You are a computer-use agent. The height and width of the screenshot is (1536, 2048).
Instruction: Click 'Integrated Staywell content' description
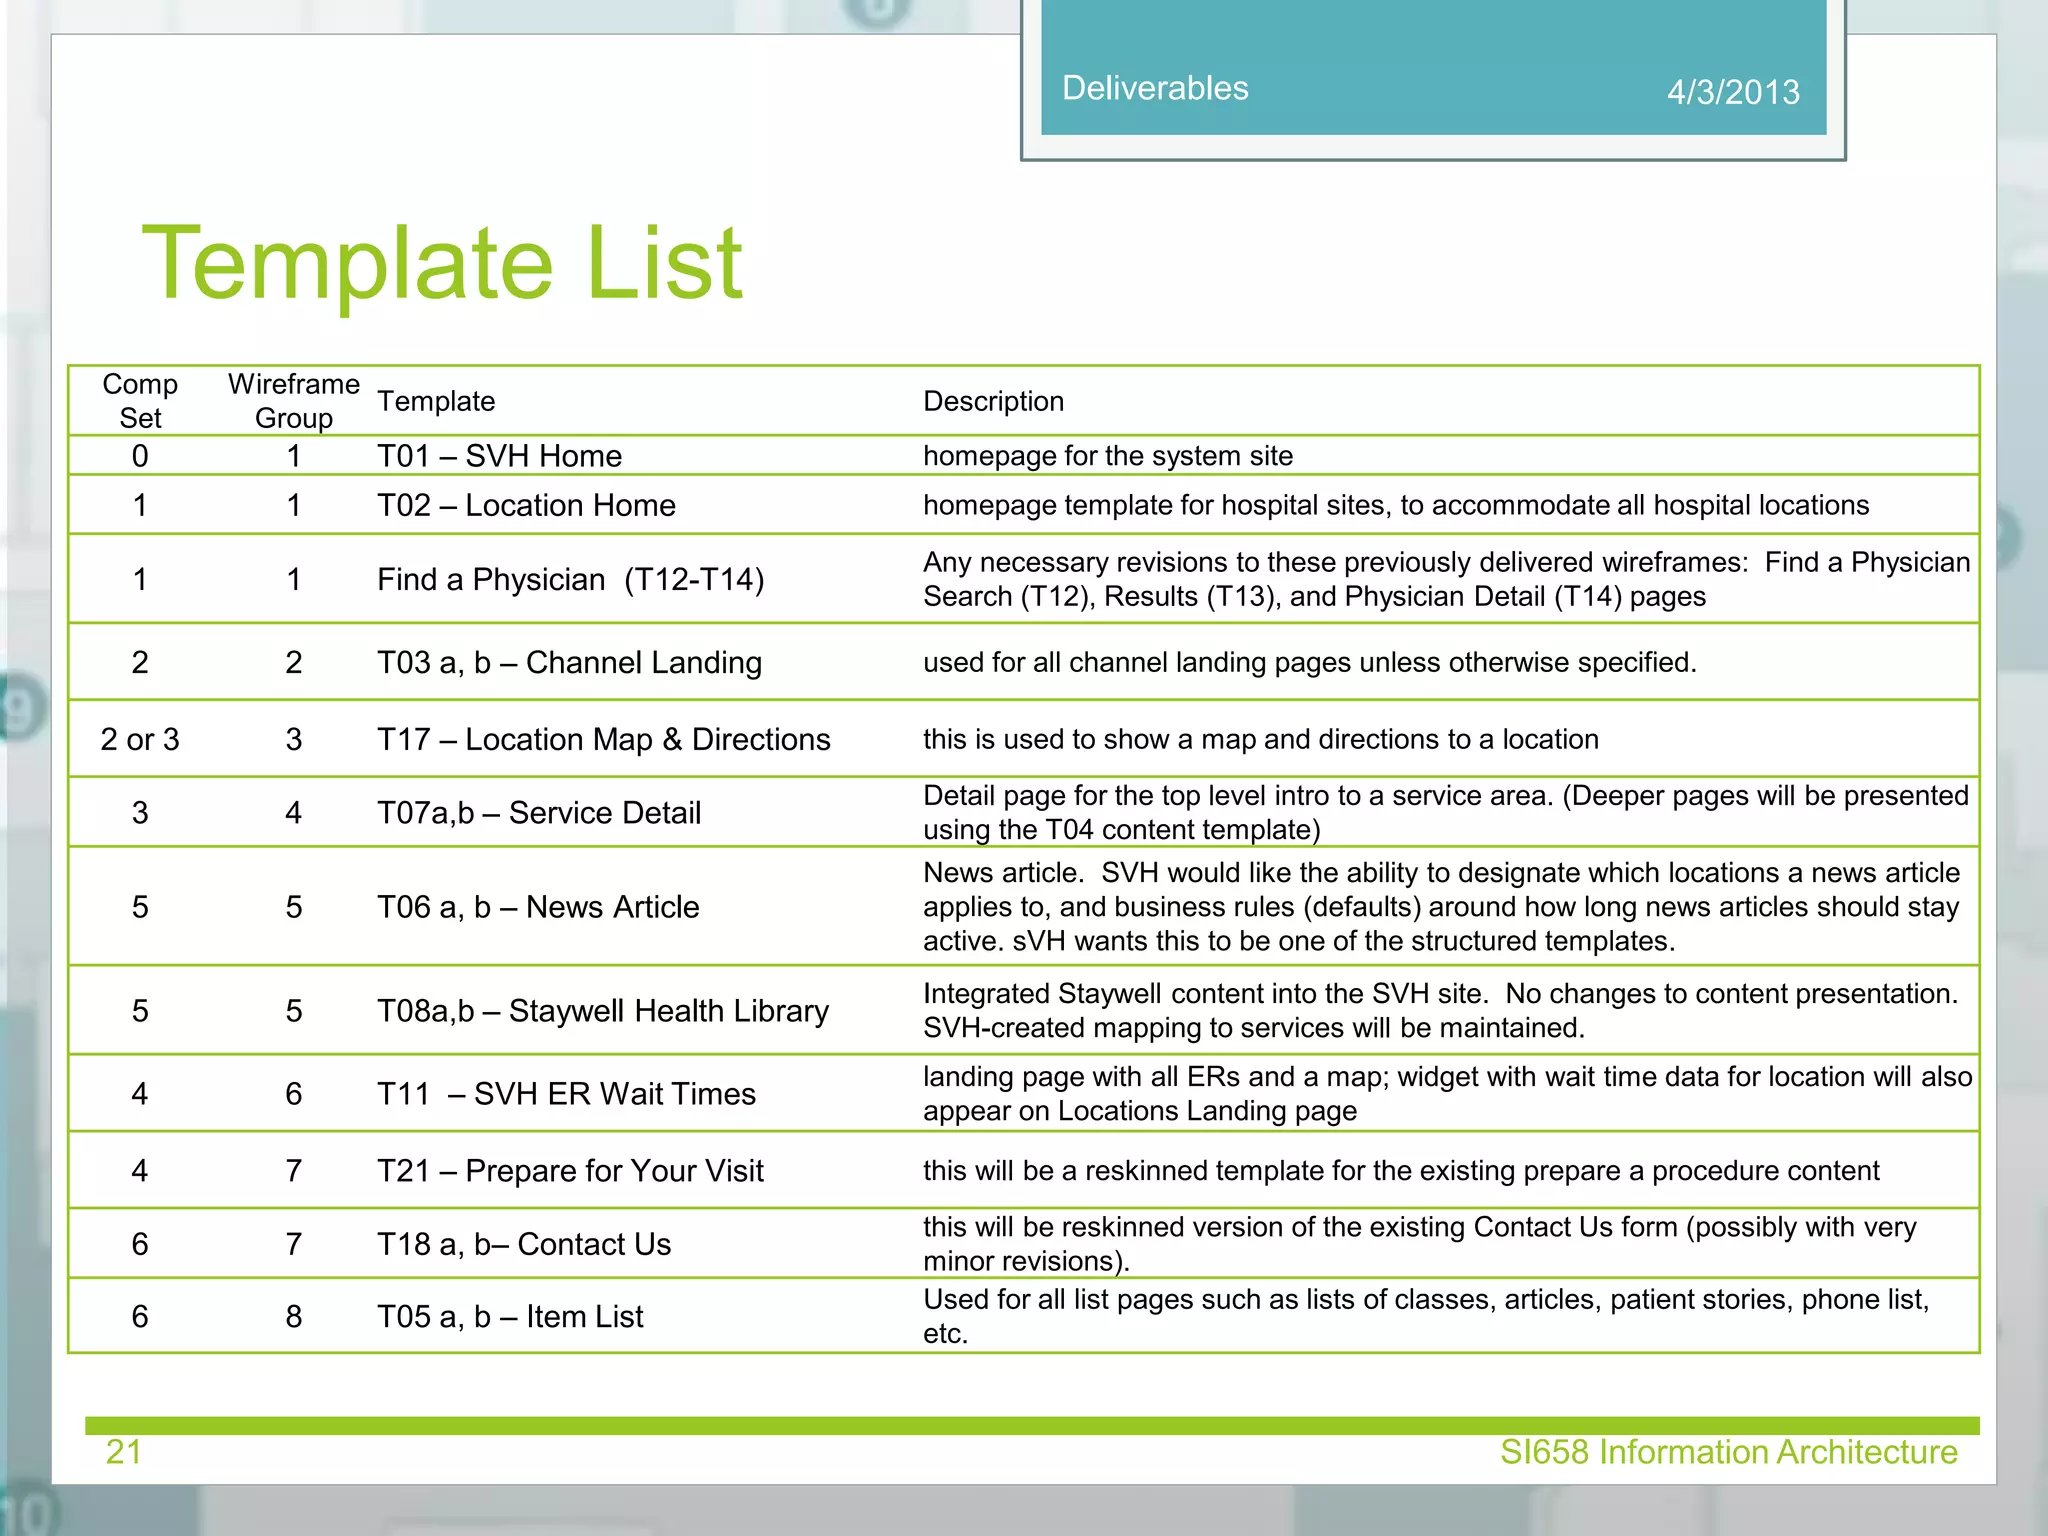[x=1441, y=1011]
